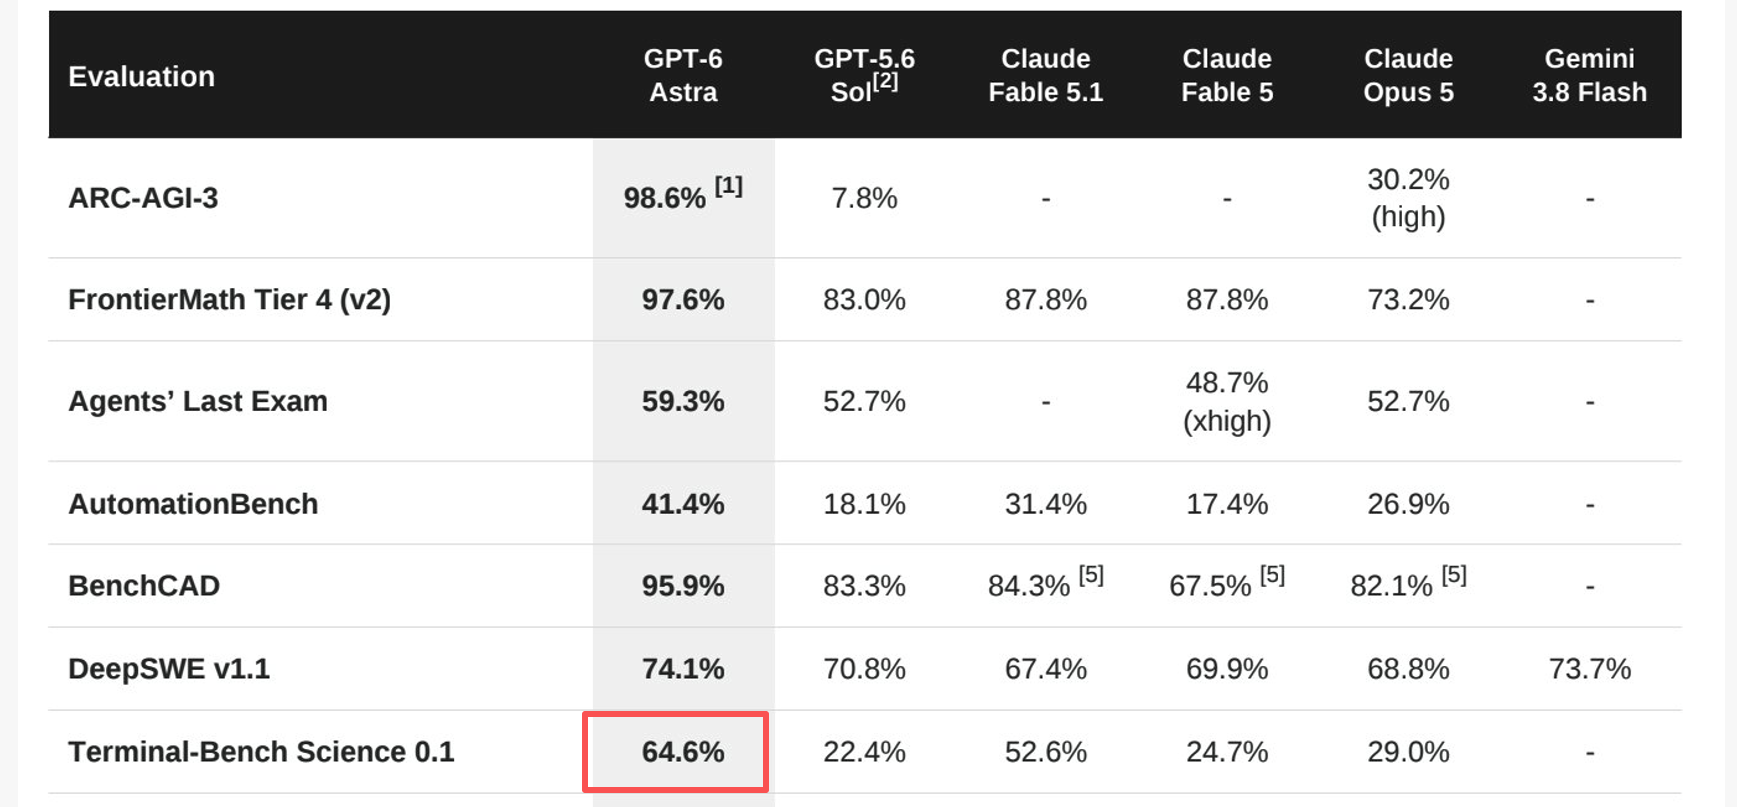Viewport: 1737px width, 807px height.
Task: Open footnote [5] beside 67.5% BenchCAD score
Action: 1272,575
